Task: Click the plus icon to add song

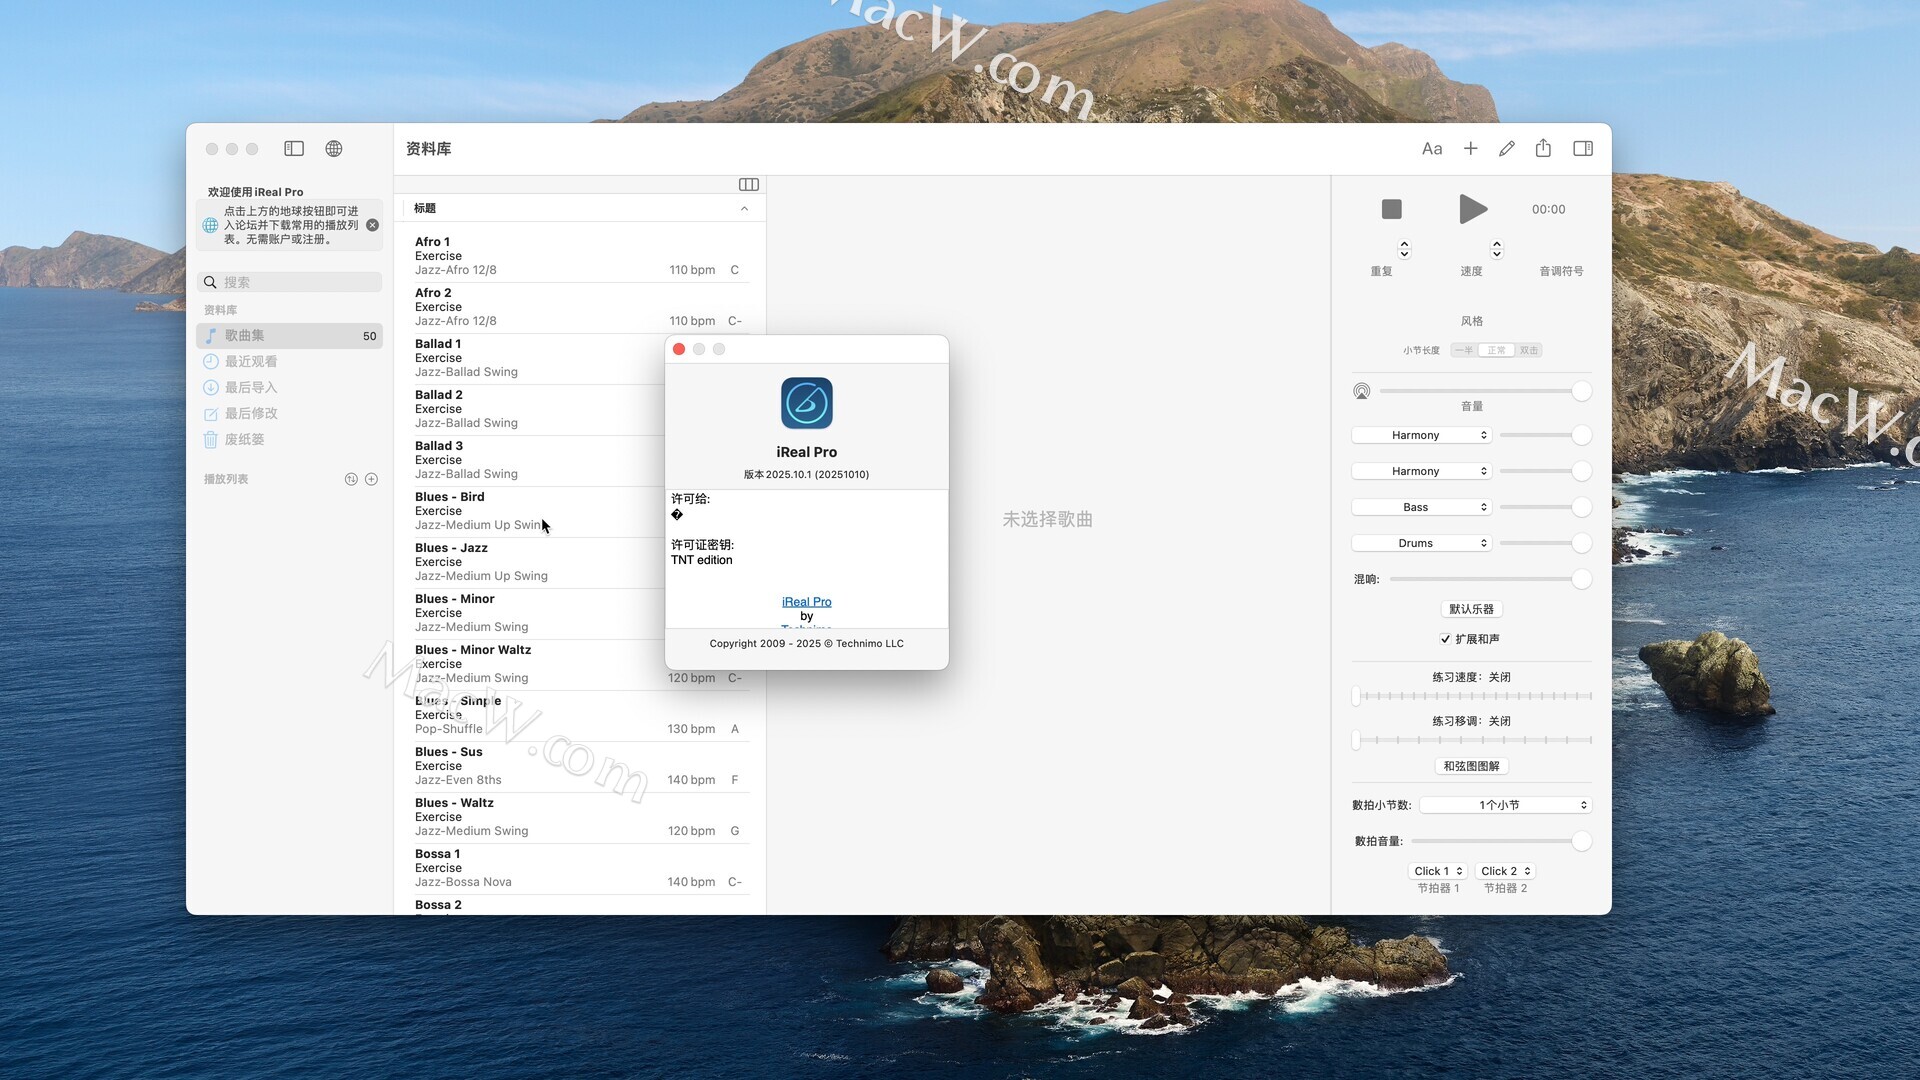Action: click(1470, 149)
